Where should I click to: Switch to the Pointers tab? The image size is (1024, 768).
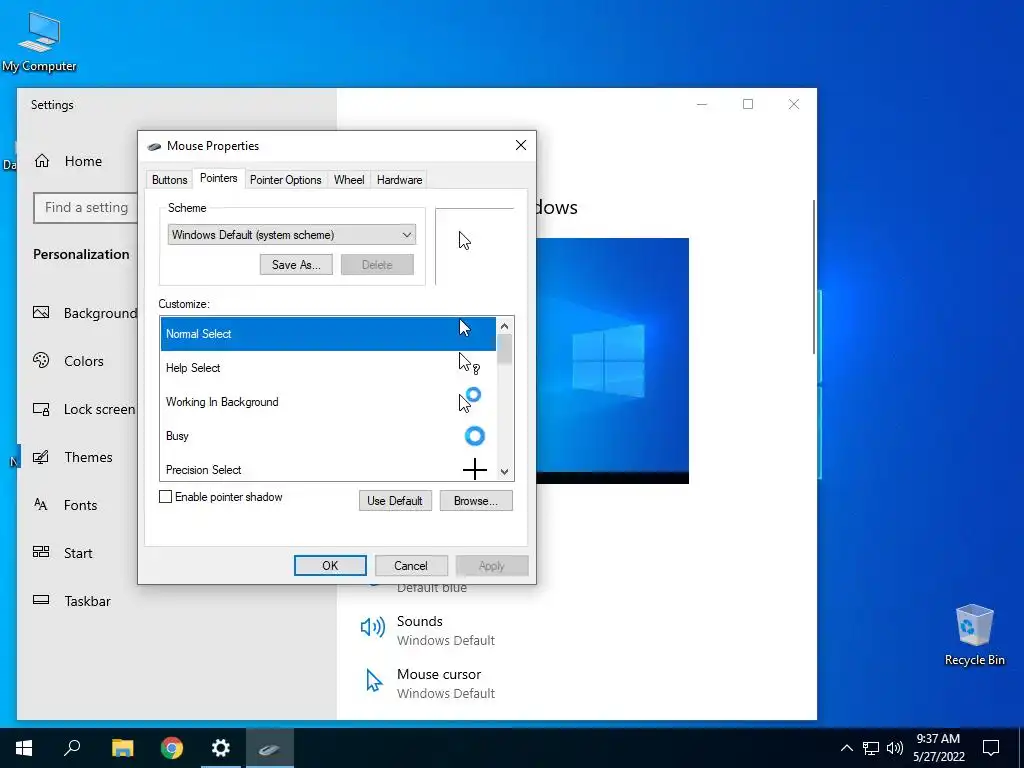(x=218, y=178)
